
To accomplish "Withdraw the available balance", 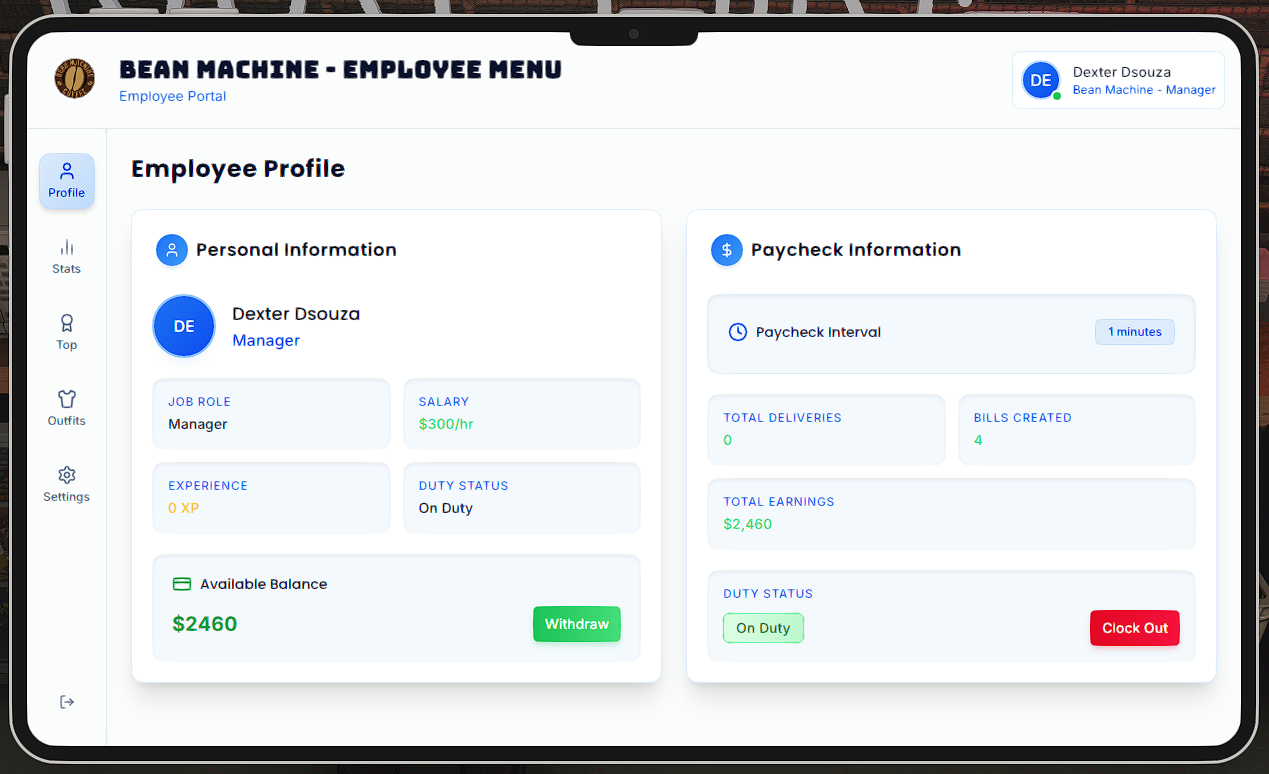I will click(577, 624).
